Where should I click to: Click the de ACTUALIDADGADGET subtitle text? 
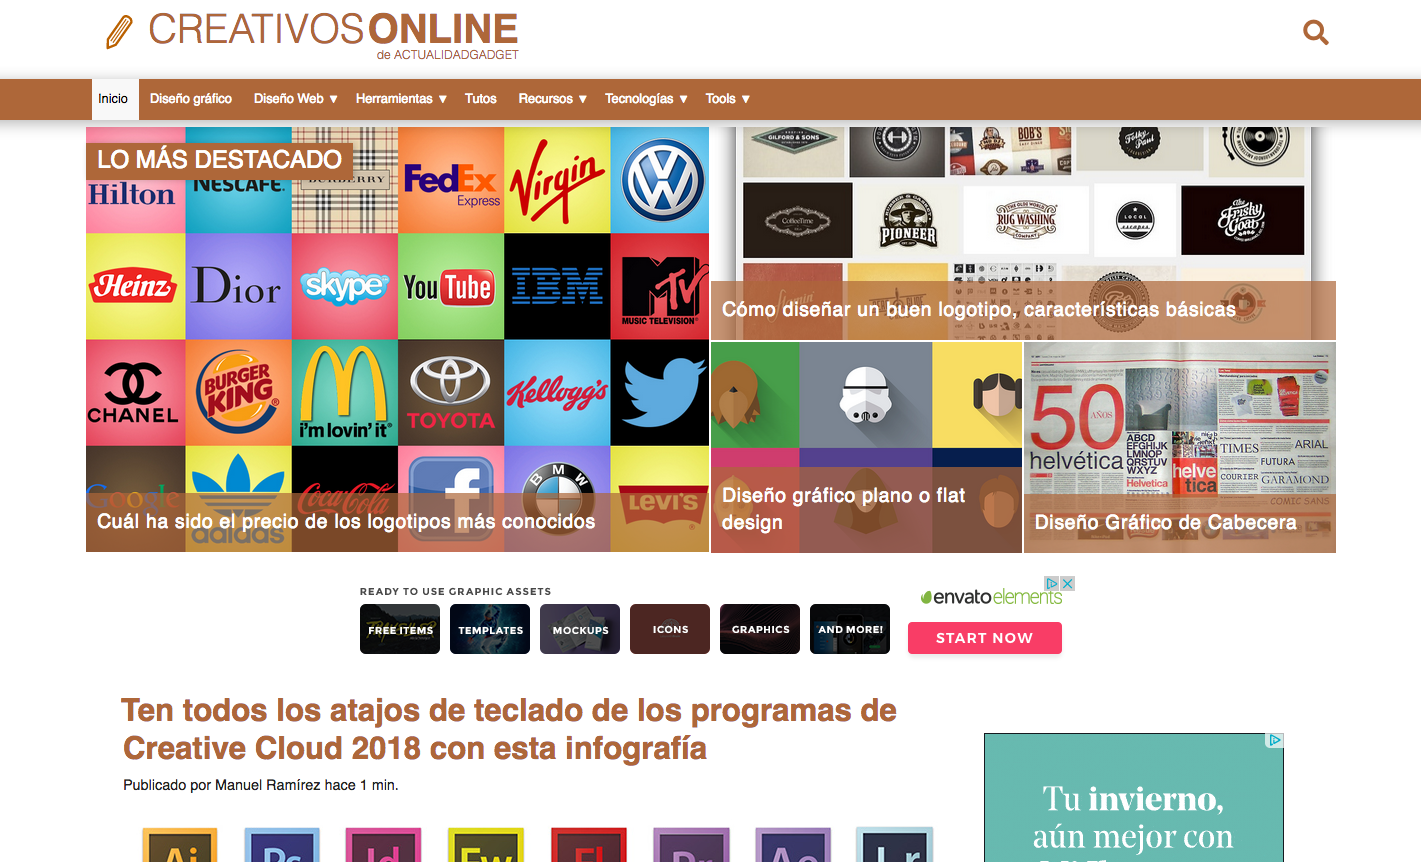point(447,55)
